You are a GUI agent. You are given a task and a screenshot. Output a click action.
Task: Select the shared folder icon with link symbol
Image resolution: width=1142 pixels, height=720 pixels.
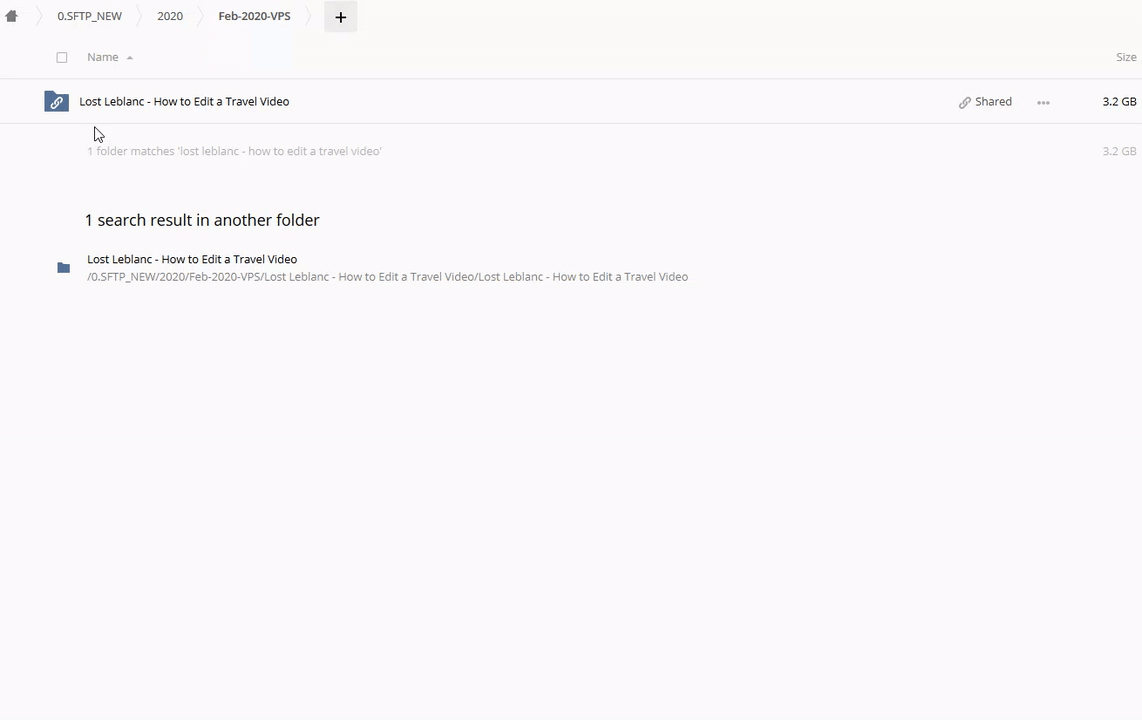tap(56, 101)
